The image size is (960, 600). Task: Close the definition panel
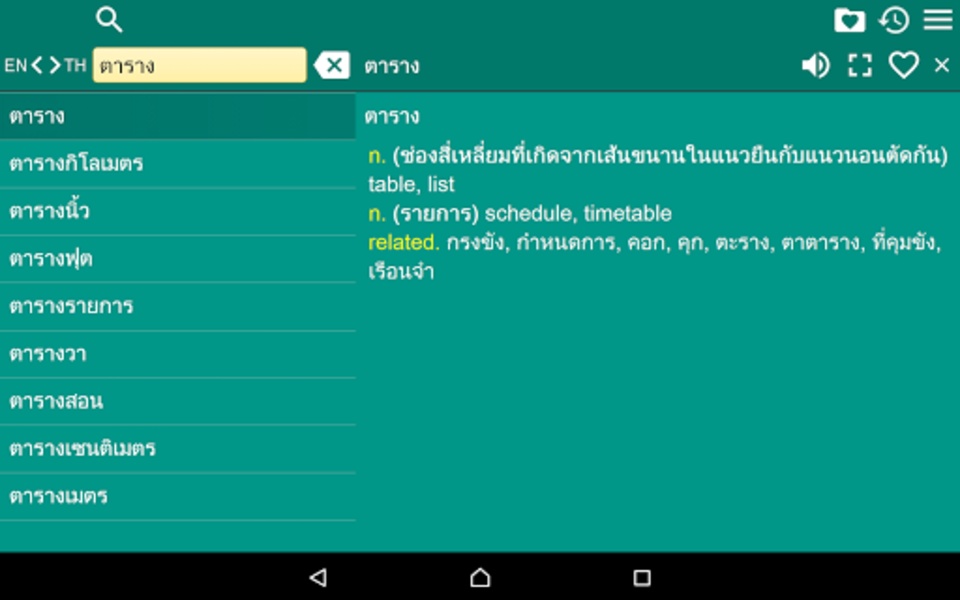pyautogui.click(x=942, y=65)
